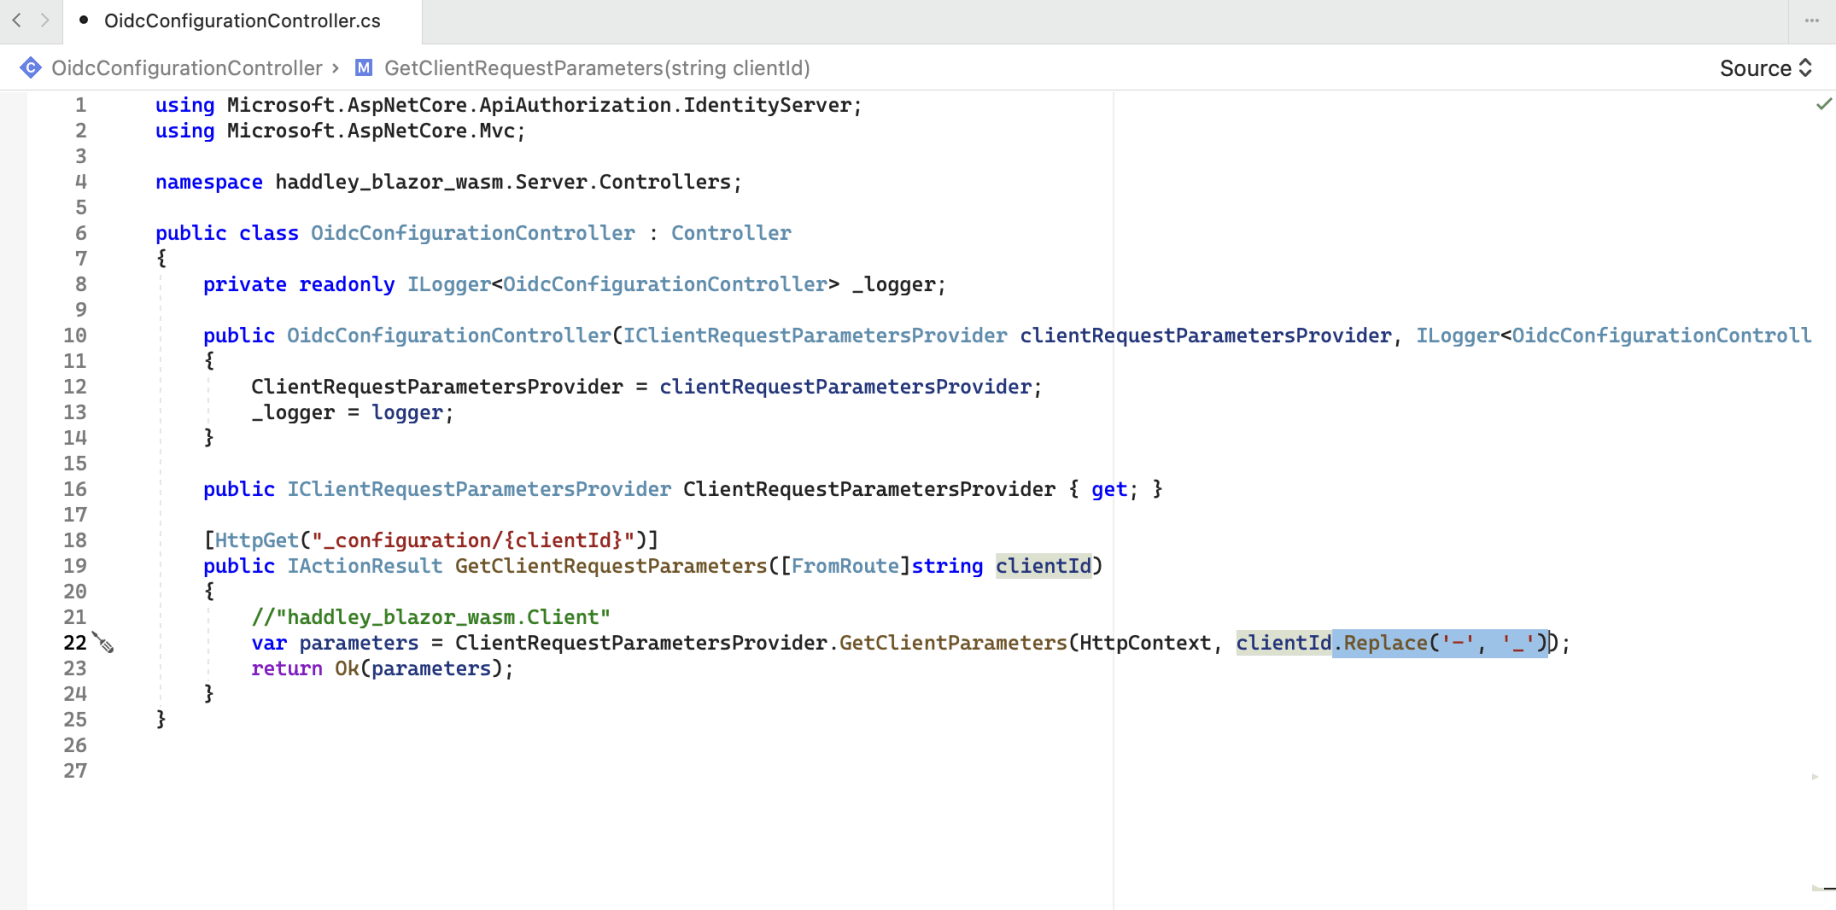Click the highlighted 'clientId' parameter on line 19
Image resolution: width=1836 pixels, height=910 pixels.
pos(1043,566)
